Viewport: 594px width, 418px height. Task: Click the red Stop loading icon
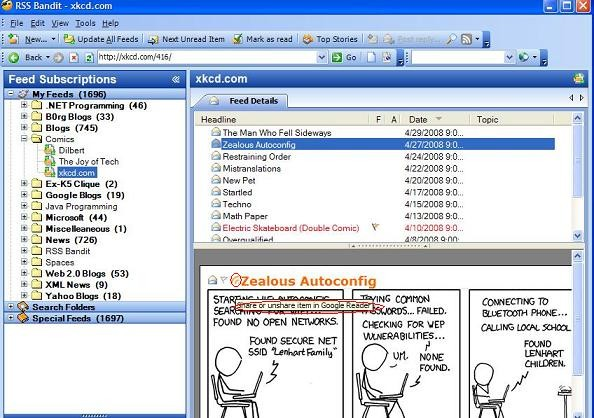tap(74, 58)
